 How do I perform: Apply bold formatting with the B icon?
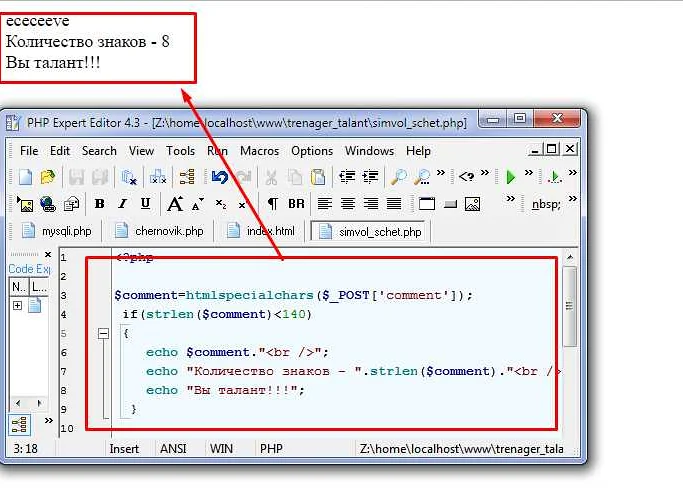(x=100, y=203)
